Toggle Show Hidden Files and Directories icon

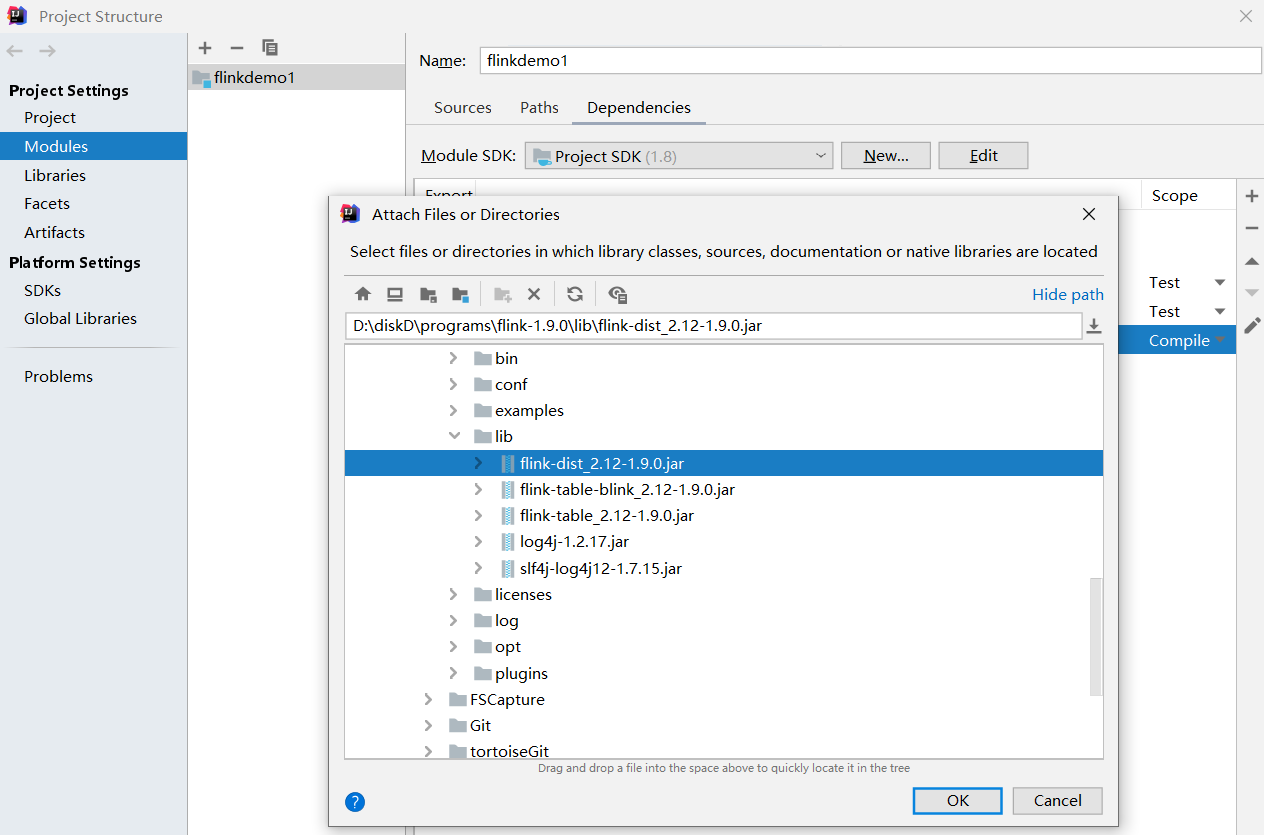(x=617, y=294)
